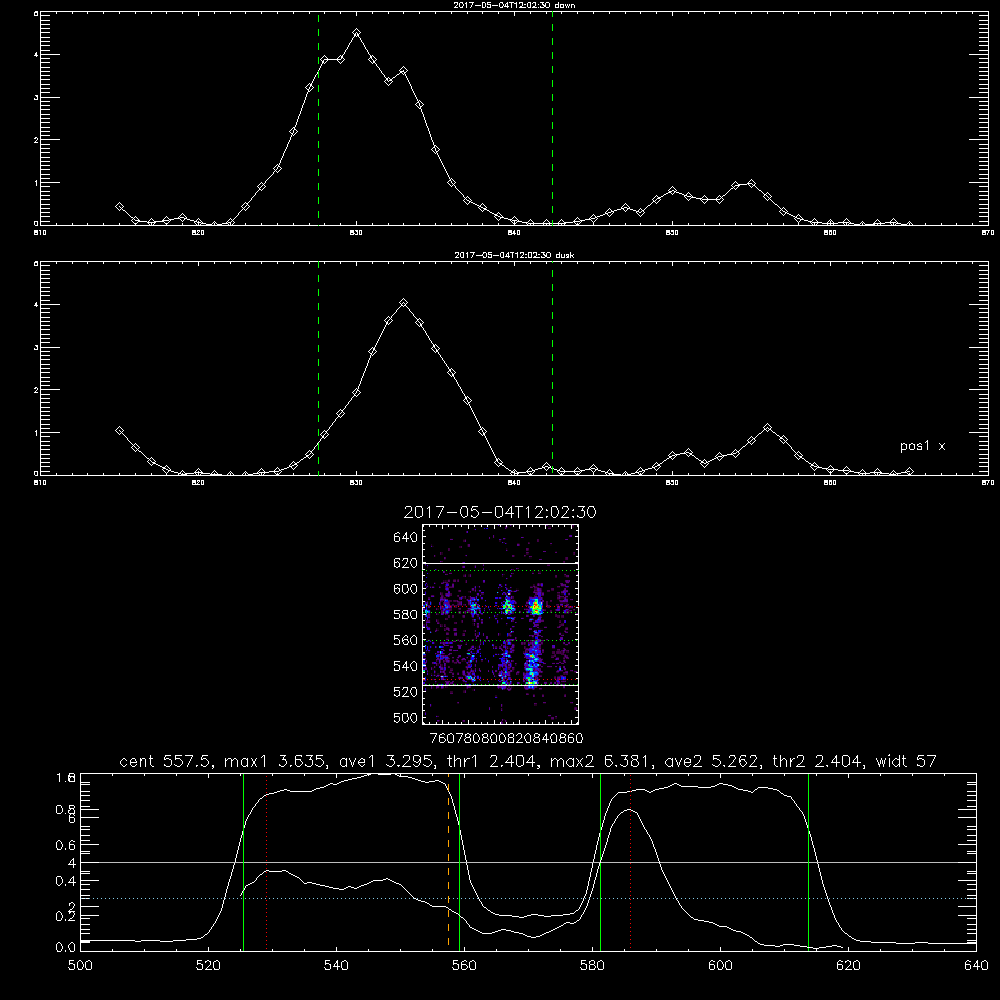Click the "560" x-axis label of the bottom plot

[x=464, y=966]
